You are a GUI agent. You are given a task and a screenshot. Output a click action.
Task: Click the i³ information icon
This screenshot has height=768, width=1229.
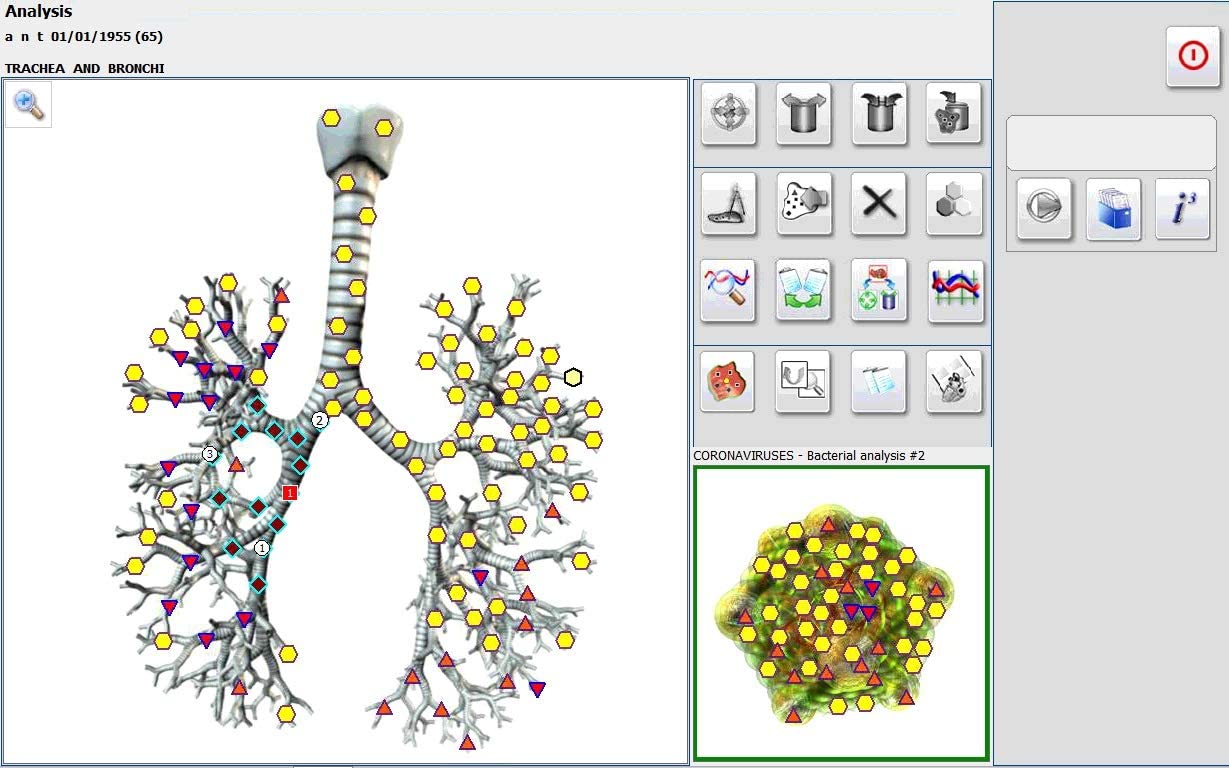point(1183,209)
